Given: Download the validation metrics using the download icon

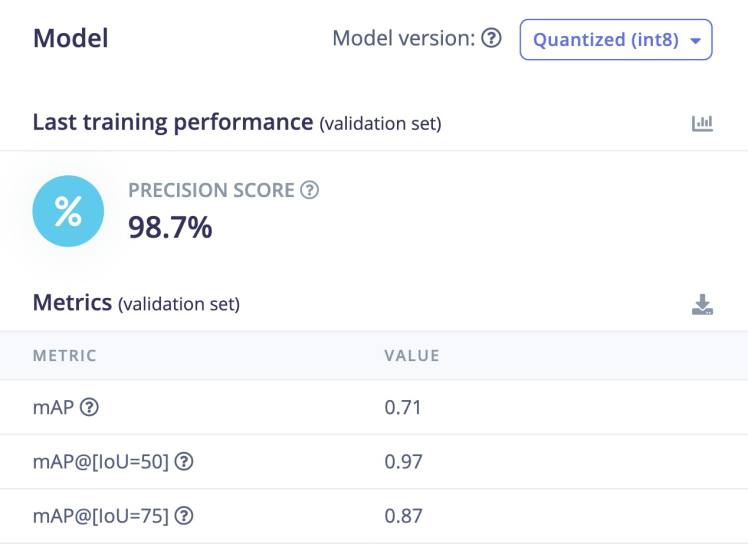Looking at the screenshot, I should (x=702, y=304).
